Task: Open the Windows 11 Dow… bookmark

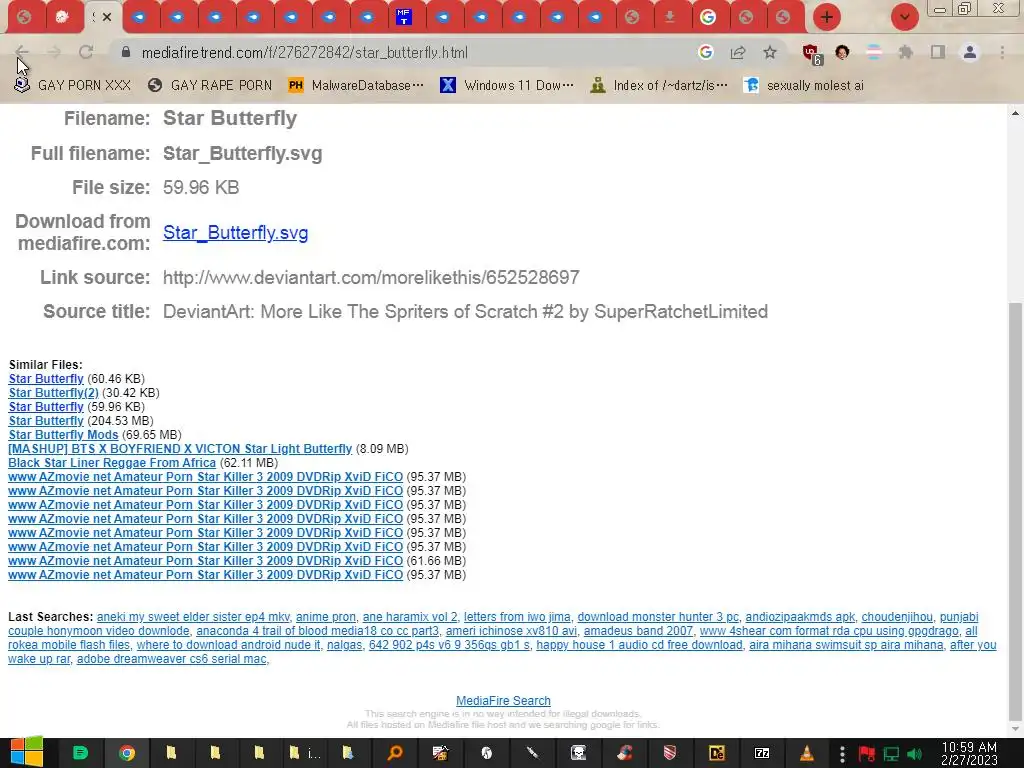Action: pyautogui.click(x=507, y=85)
